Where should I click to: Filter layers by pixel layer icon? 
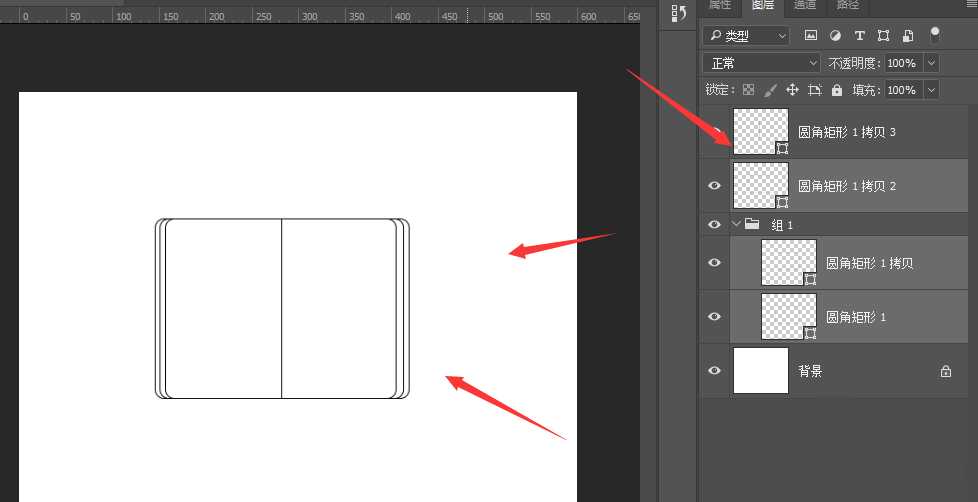click(x=810, y=36)
